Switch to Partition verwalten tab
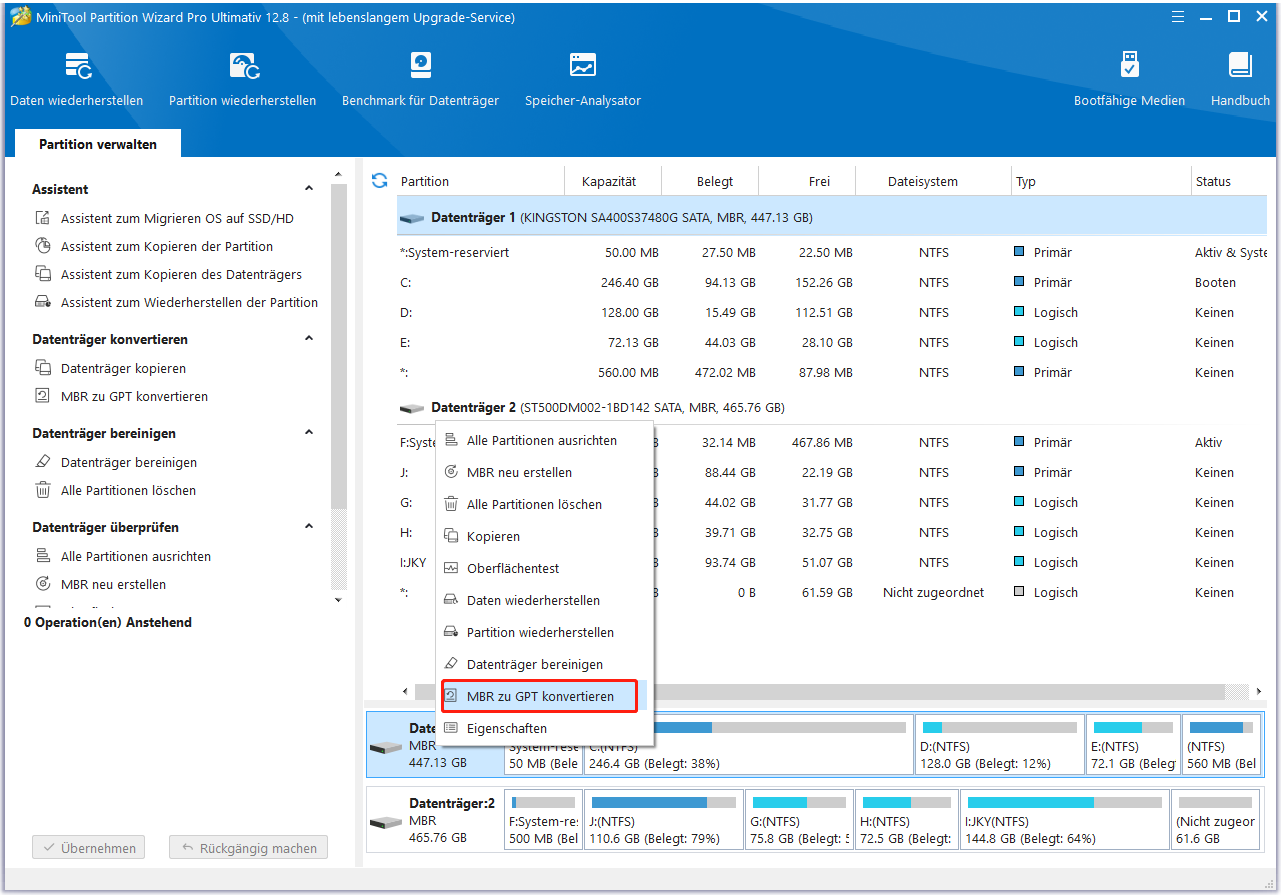 pyautogui.click(x=98, y=144)
